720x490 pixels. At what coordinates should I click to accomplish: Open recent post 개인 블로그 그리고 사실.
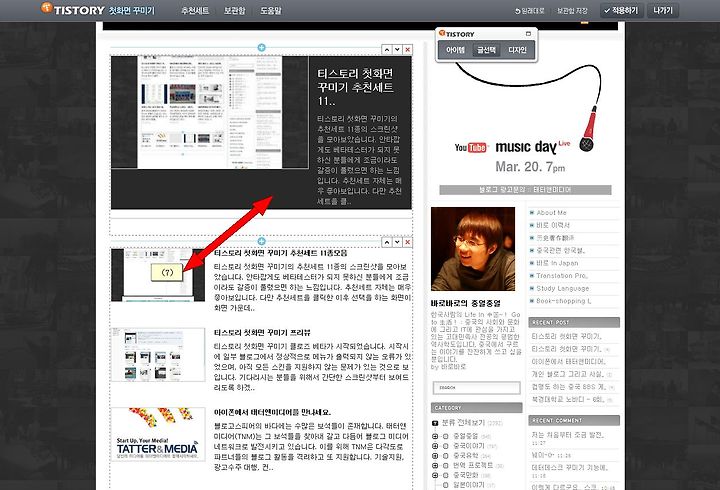(x=568, y=374)
